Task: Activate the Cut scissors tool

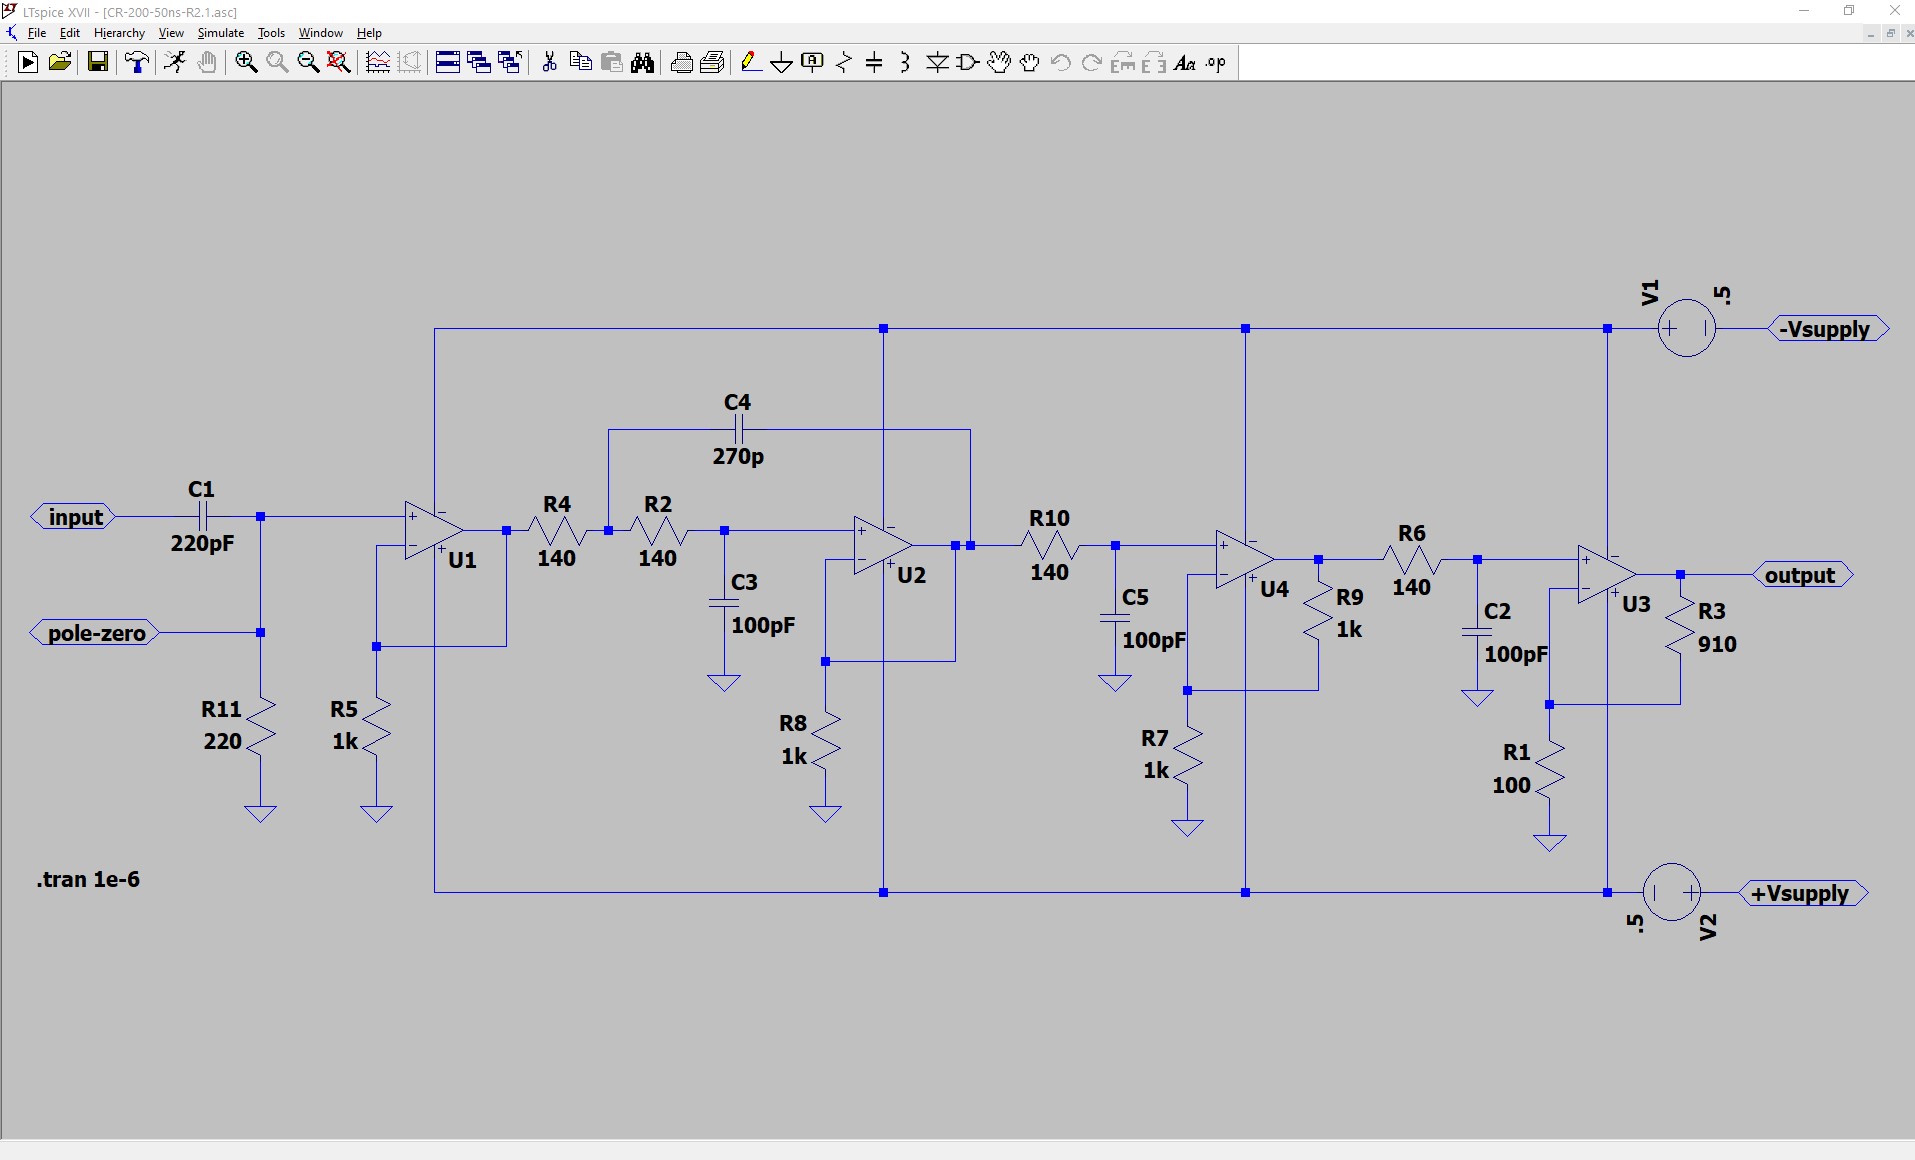Action: click(x=549, y=63)
